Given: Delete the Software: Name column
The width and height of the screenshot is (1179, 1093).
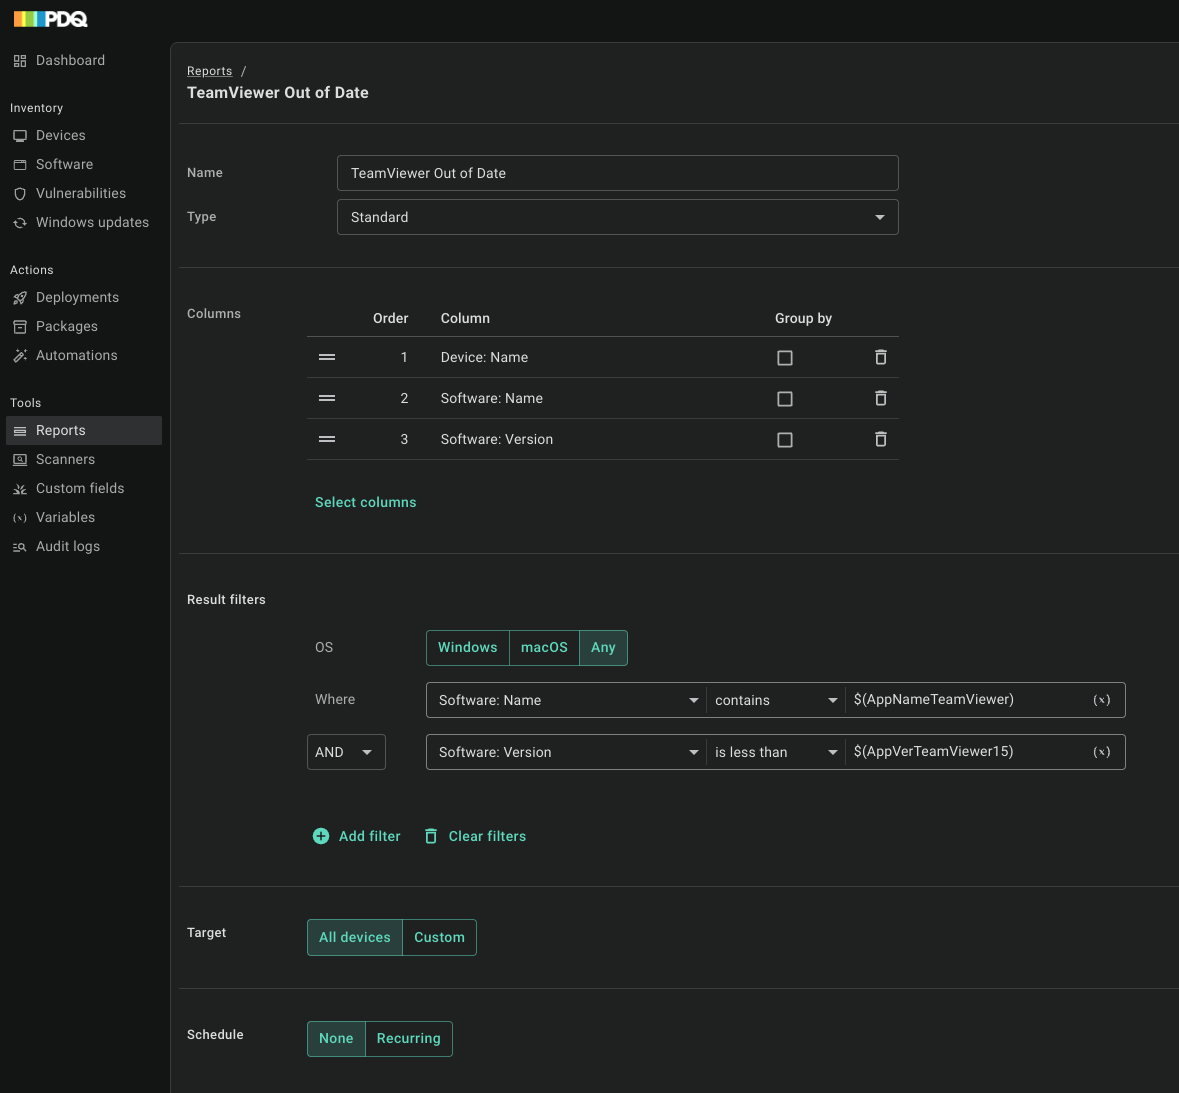Looking at the screenshot, I should coord(880,398).
